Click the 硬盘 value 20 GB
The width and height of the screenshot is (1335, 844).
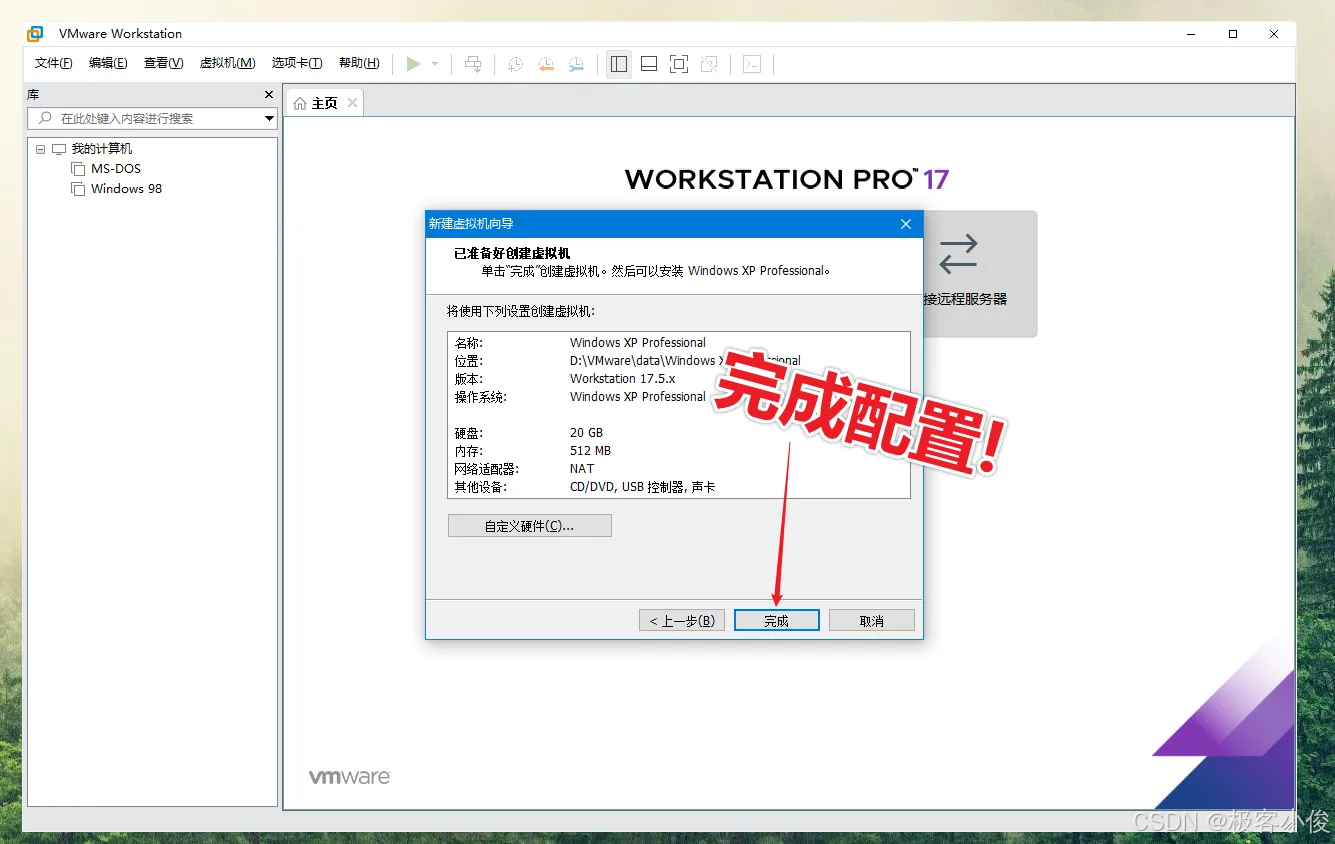coord(587,433)
